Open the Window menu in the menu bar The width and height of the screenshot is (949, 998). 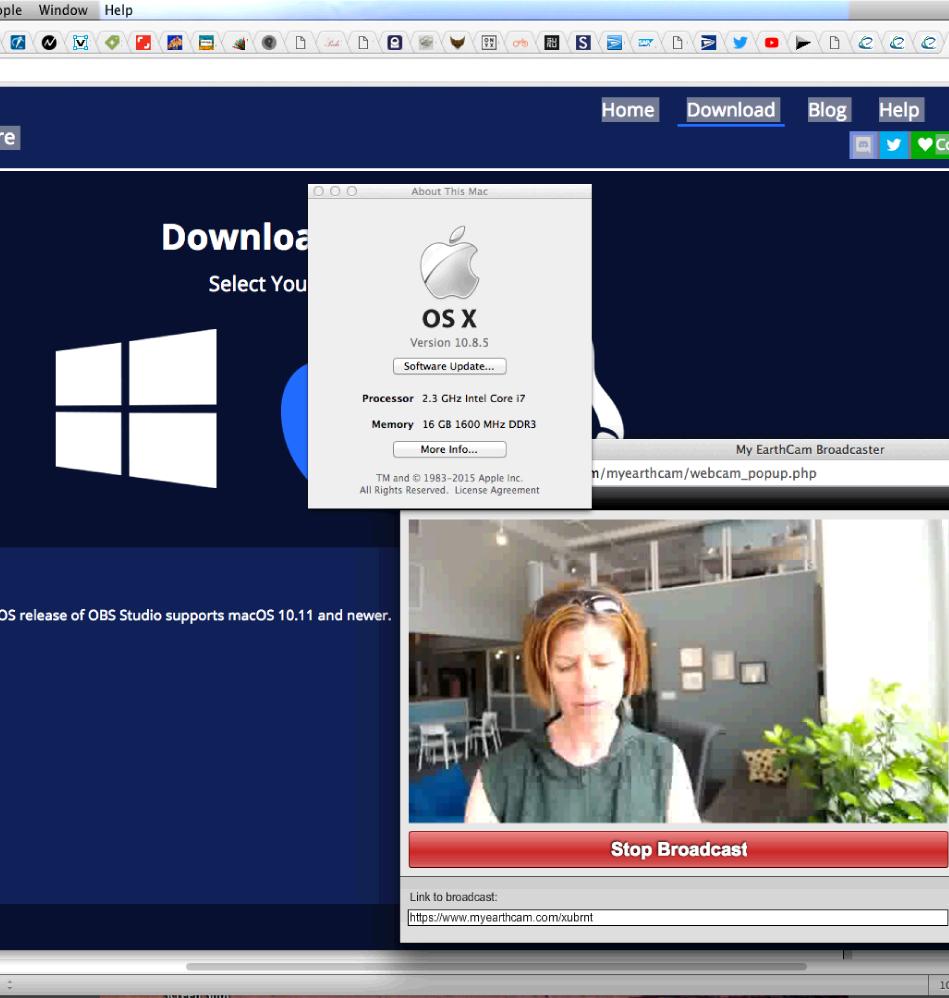pyautogui.click(x=63, y=10)
